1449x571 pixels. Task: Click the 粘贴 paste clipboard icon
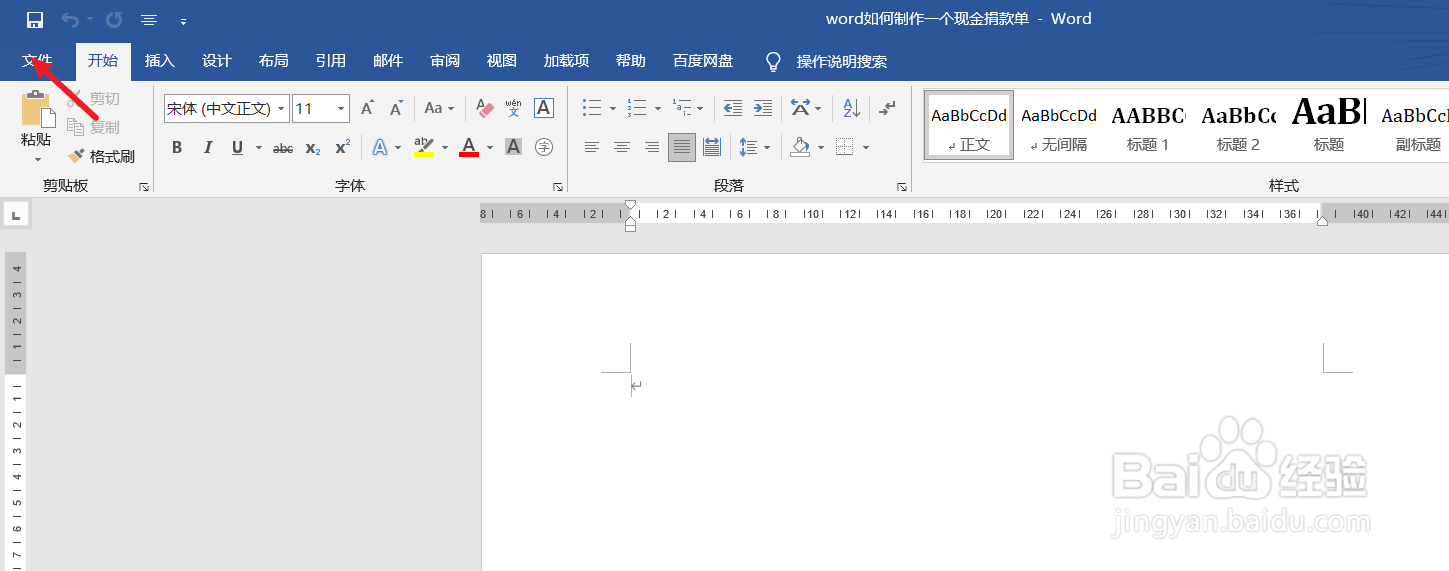point(37,108)
